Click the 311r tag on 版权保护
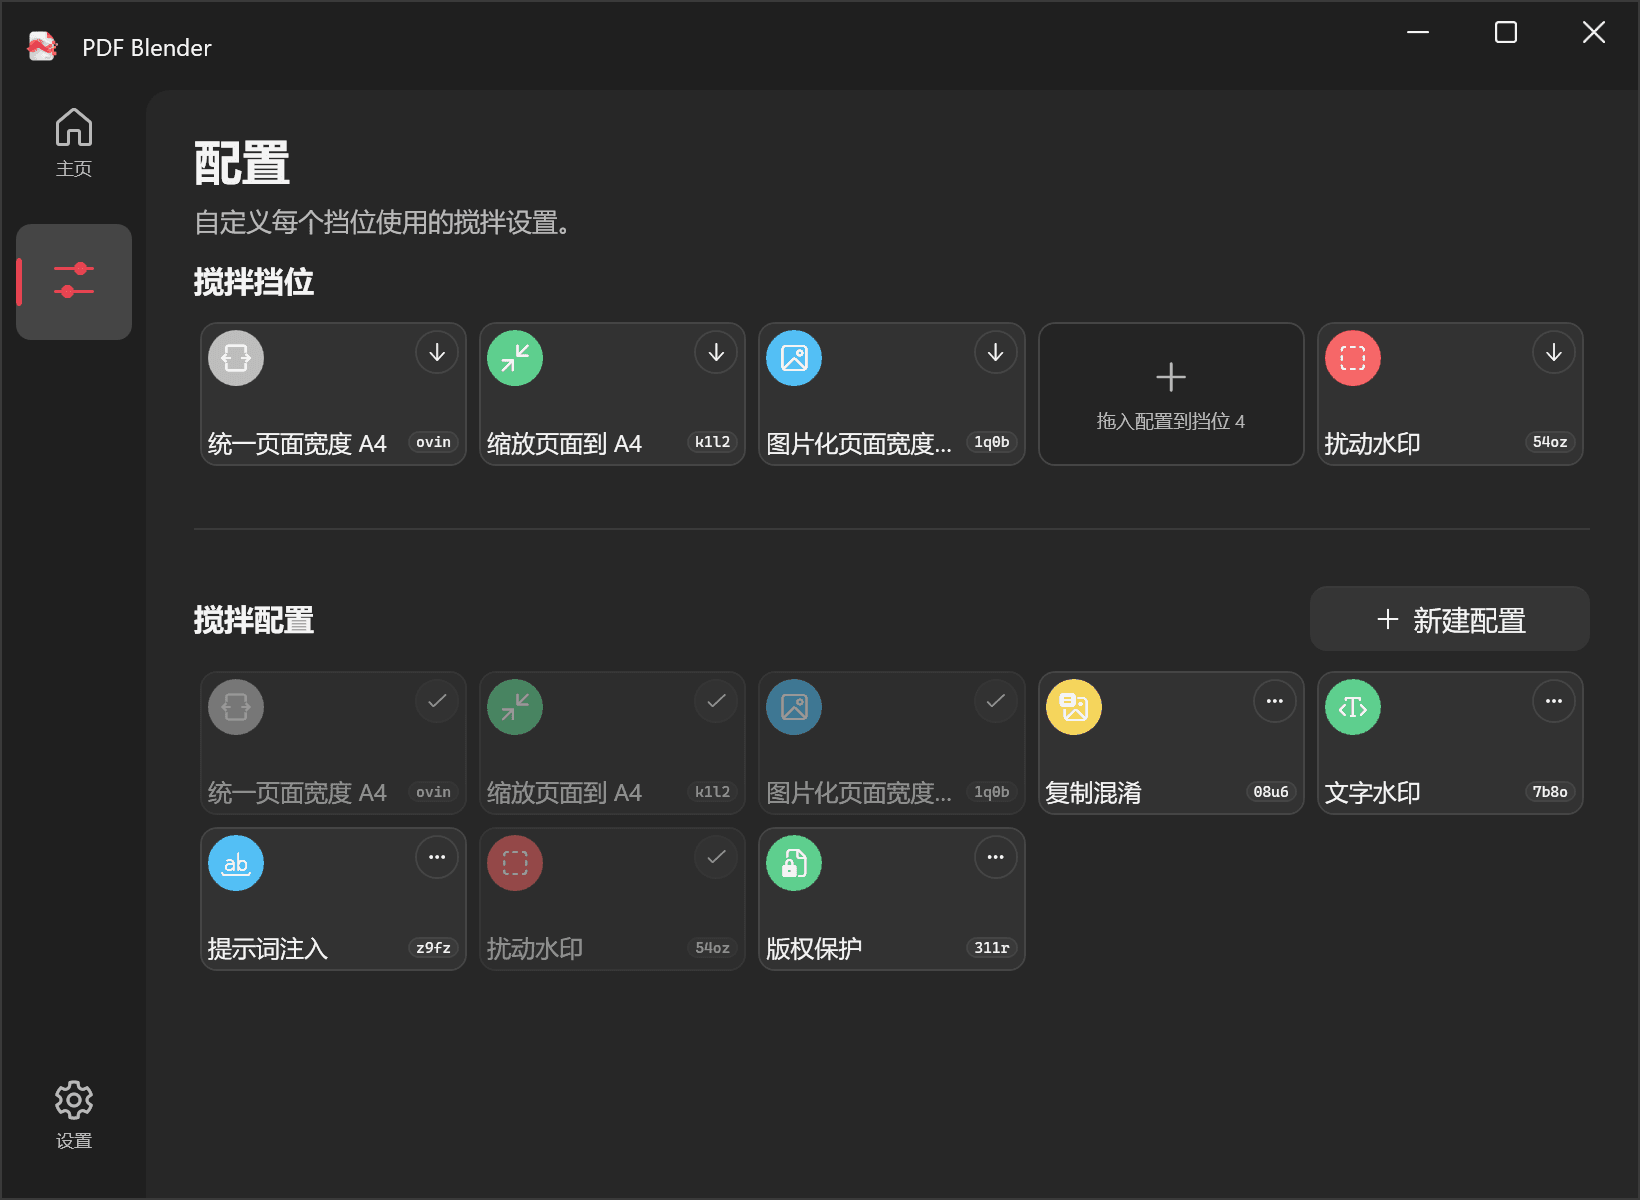1640x1200 pixels. (992, 948)
